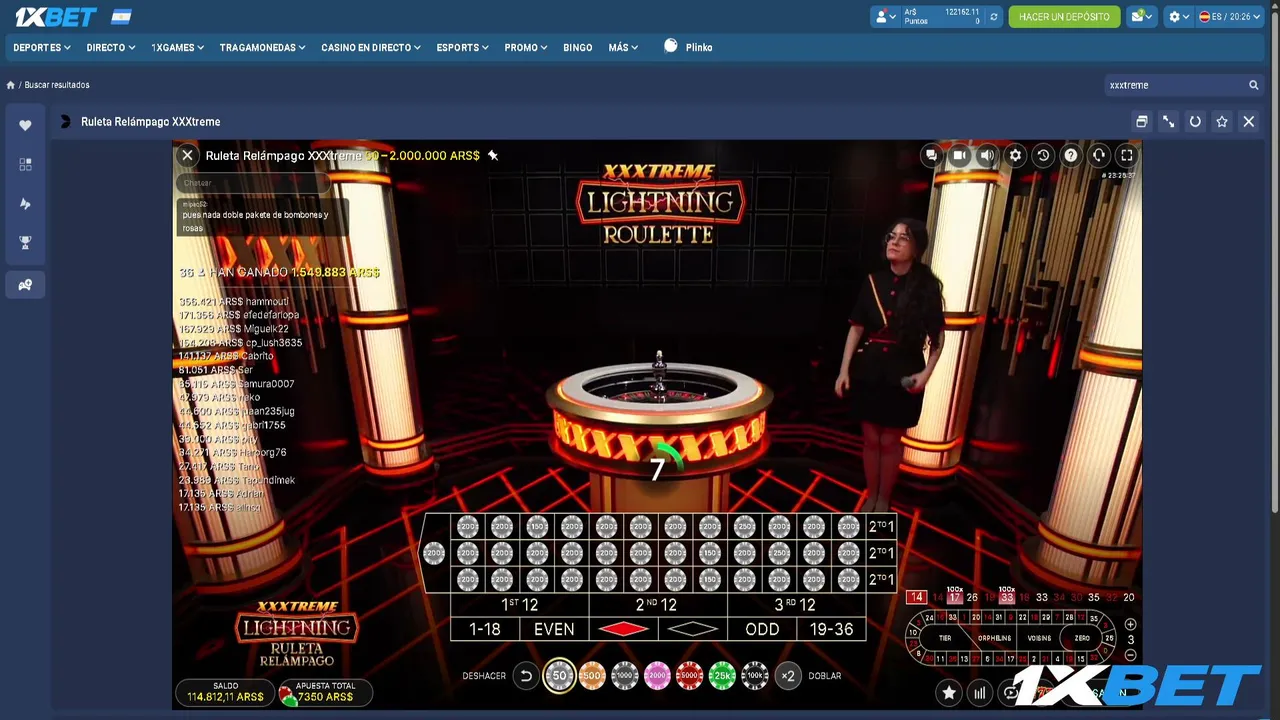
Task: Refresh the account balance
Action: point(993,17)
